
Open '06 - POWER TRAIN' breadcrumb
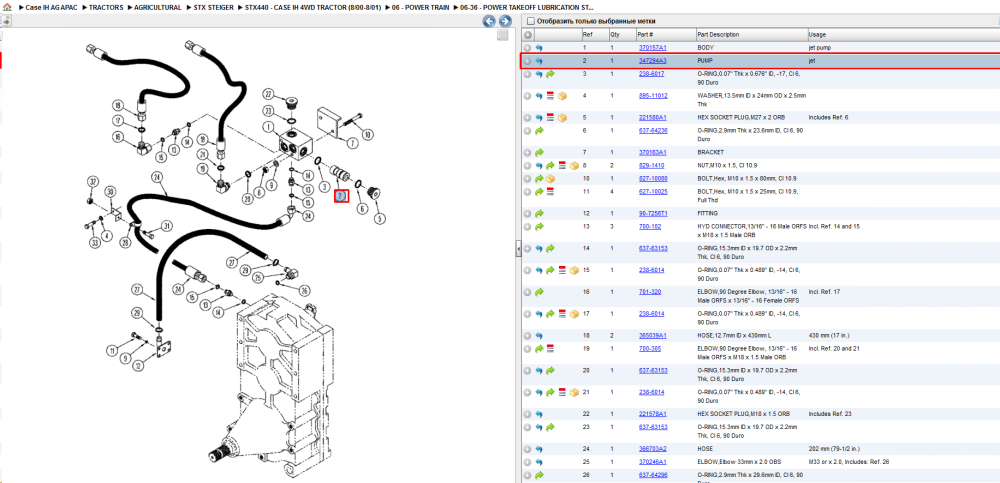tap(420, 8)
